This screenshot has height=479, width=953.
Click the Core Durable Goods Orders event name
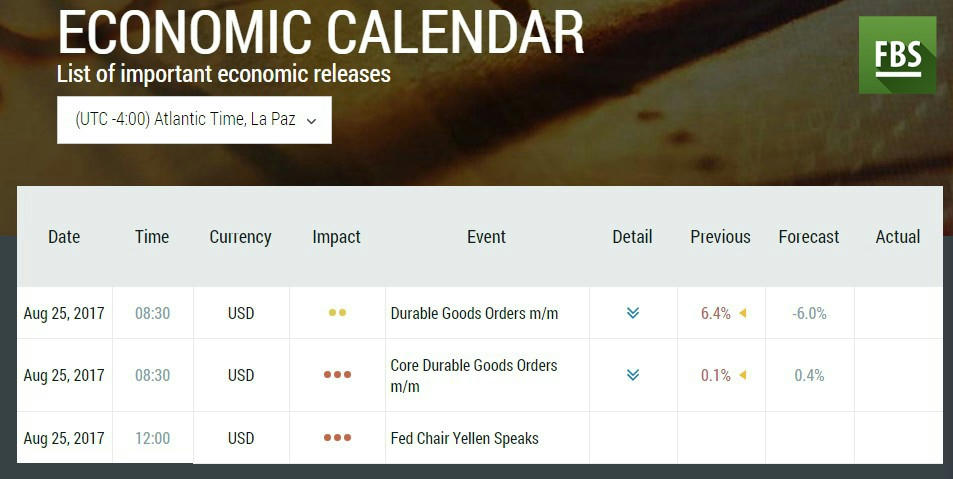pyautogui.click(x=473, y=376)
